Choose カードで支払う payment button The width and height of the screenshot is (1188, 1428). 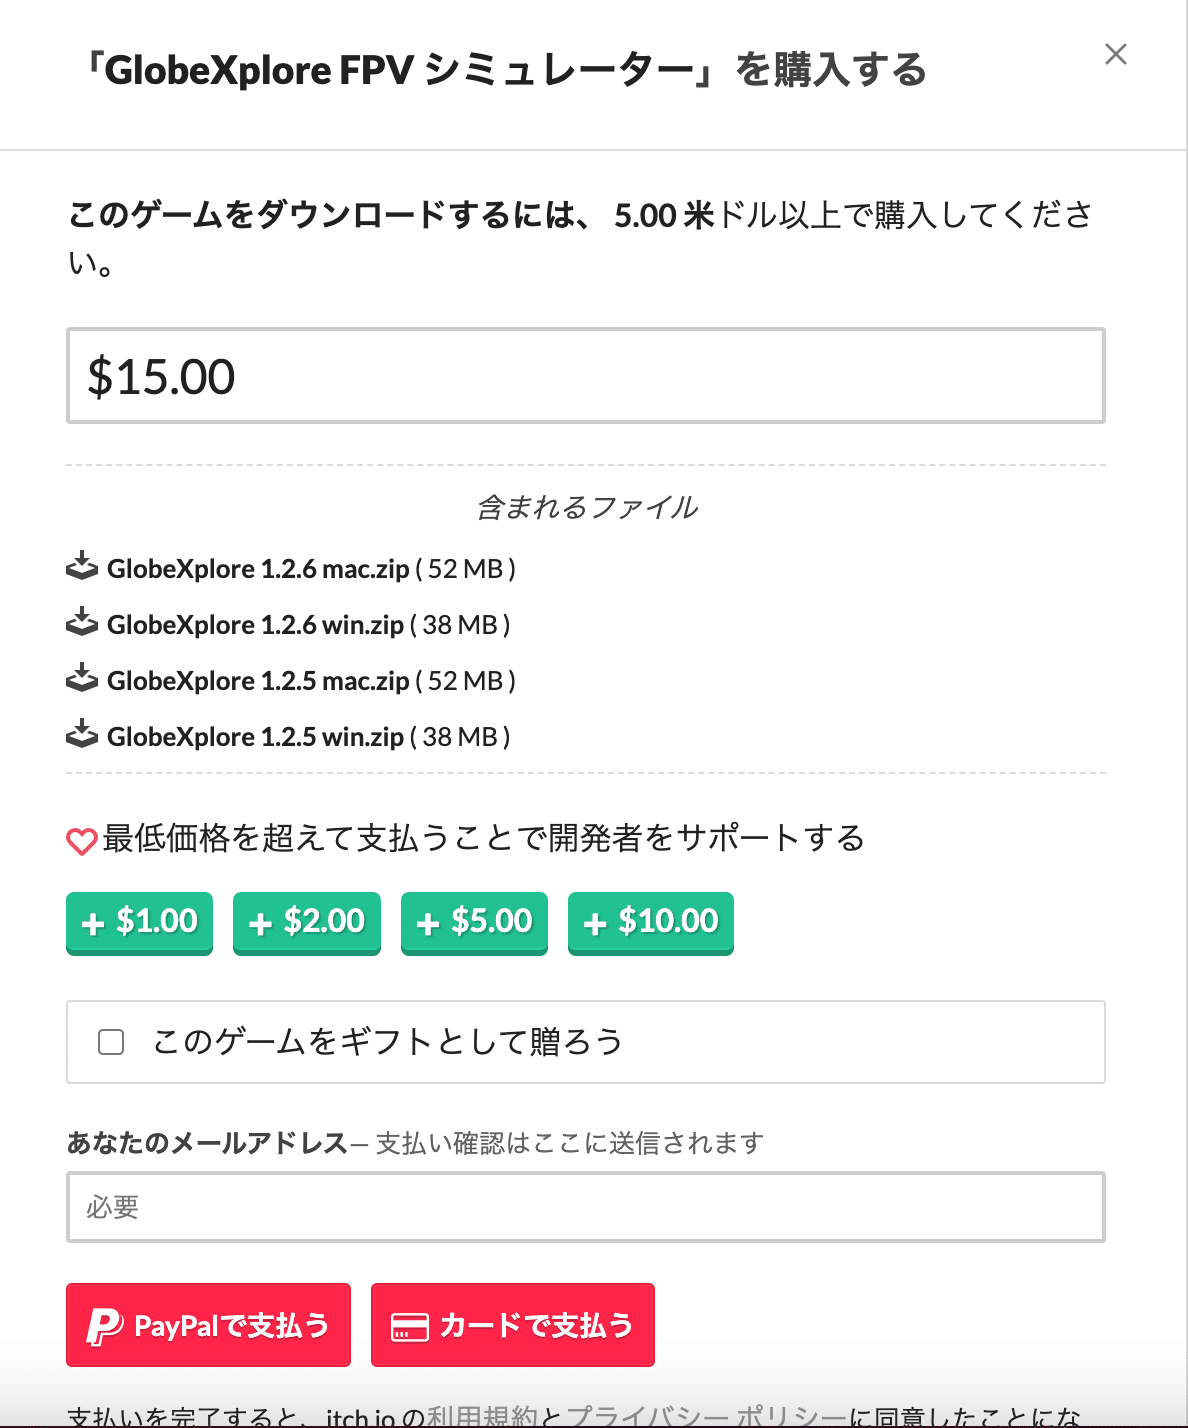click(513, 1325)
